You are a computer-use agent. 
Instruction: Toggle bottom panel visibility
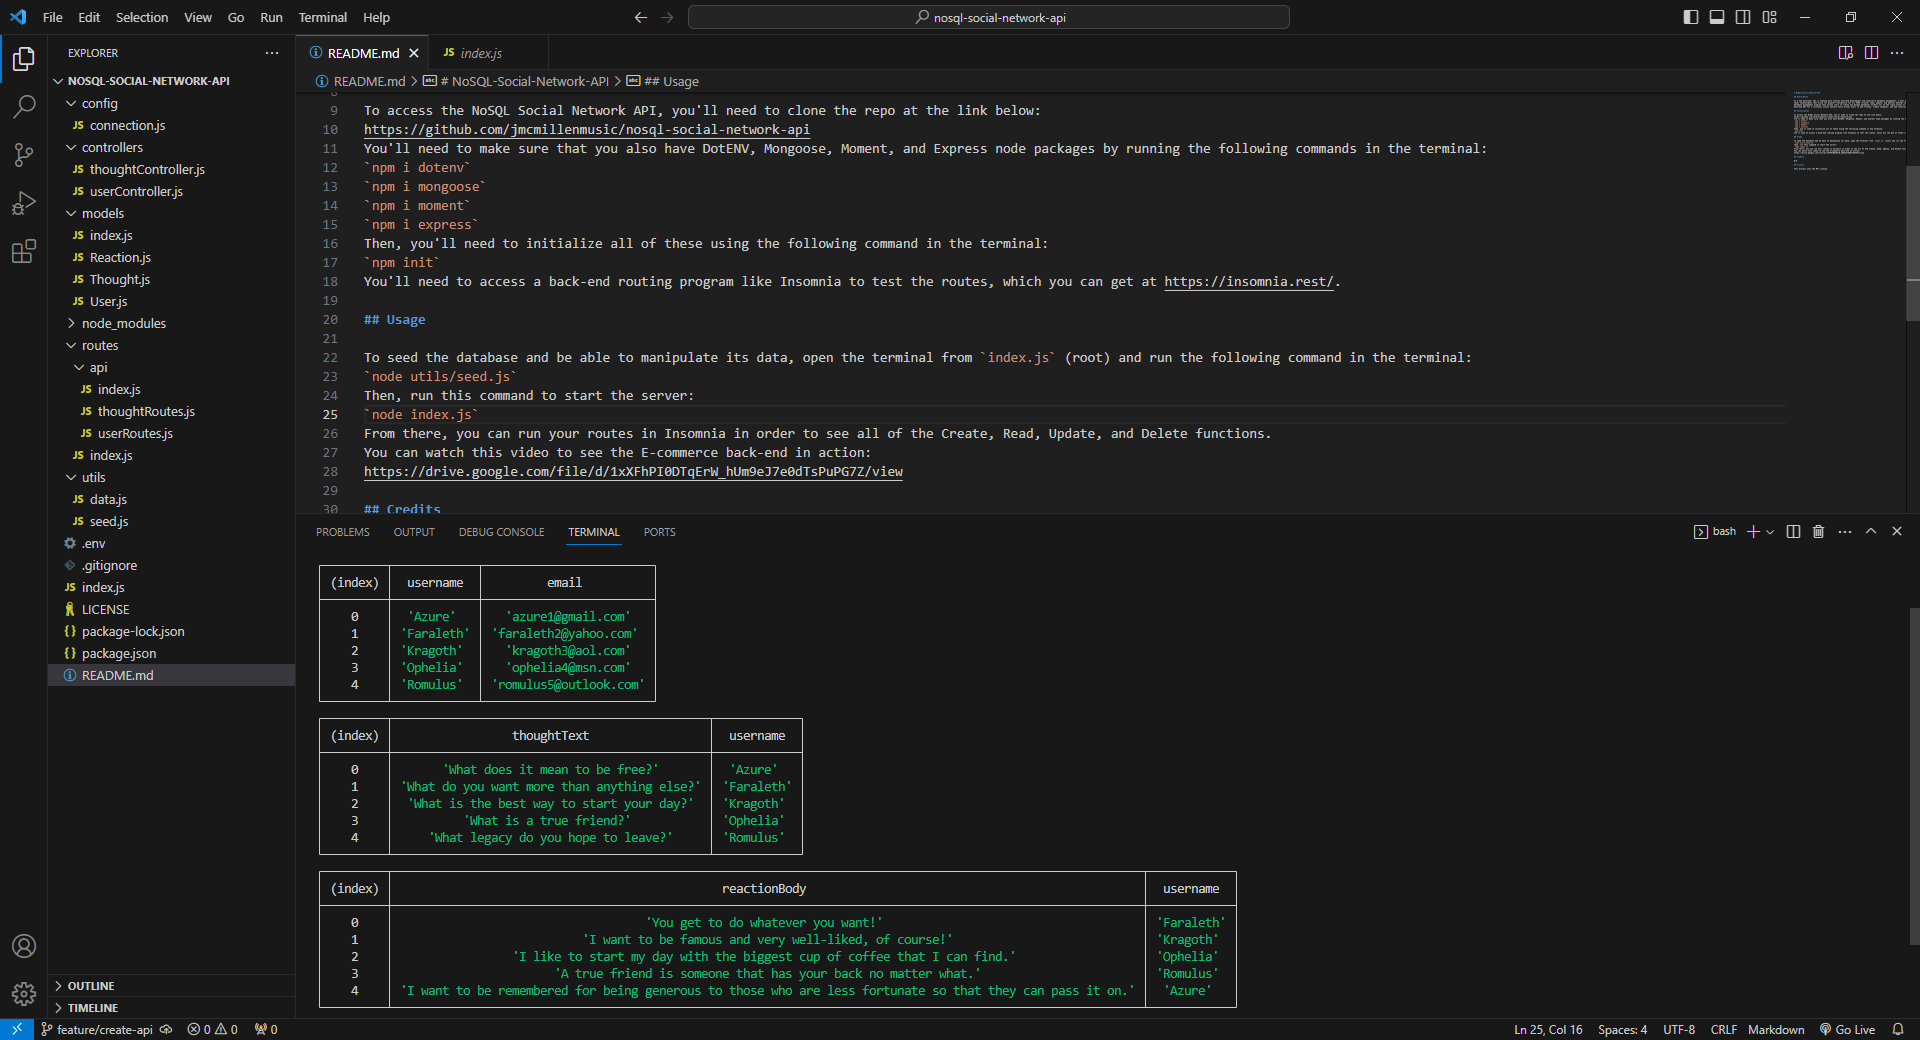coord(1717,17)
